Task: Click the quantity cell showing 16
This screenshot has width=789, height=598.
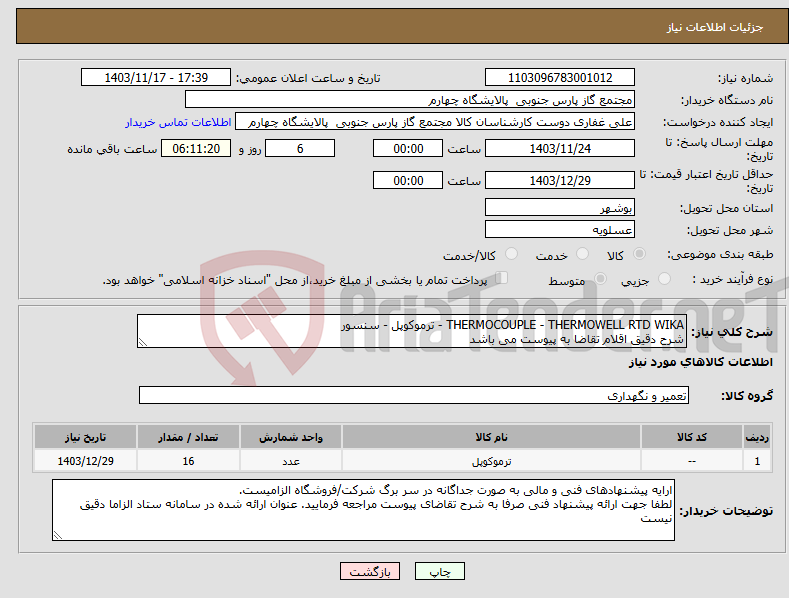Action: [188, 461]
